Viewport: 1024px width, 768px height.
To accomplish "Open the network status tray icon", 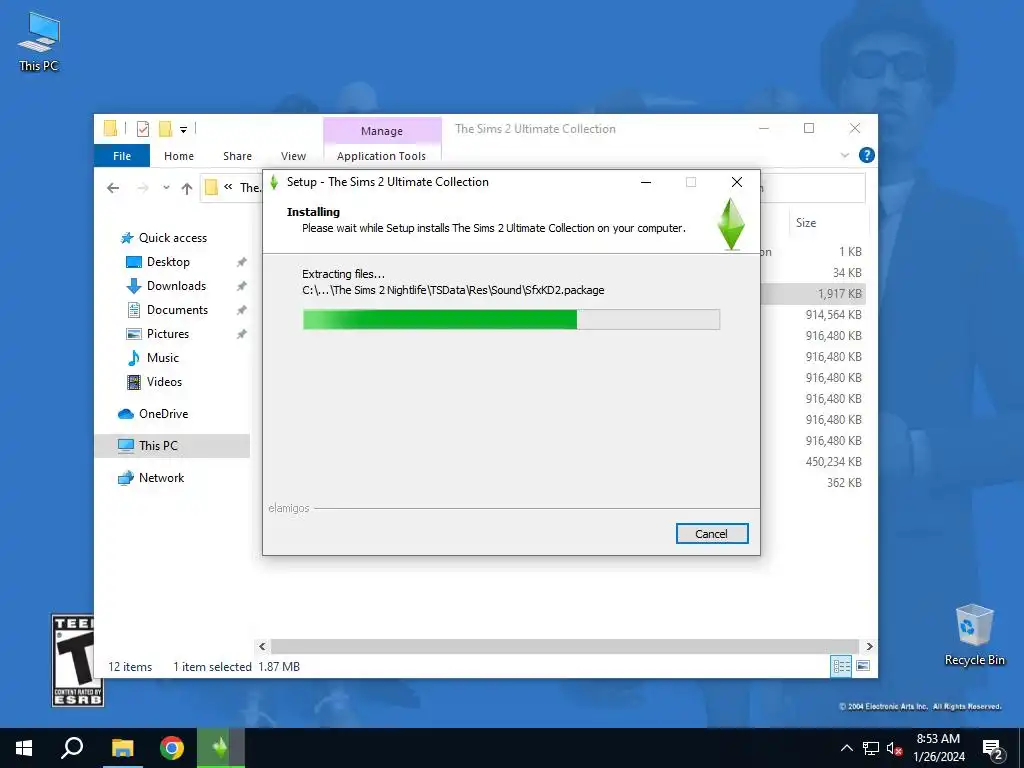I will coord(871,748).
